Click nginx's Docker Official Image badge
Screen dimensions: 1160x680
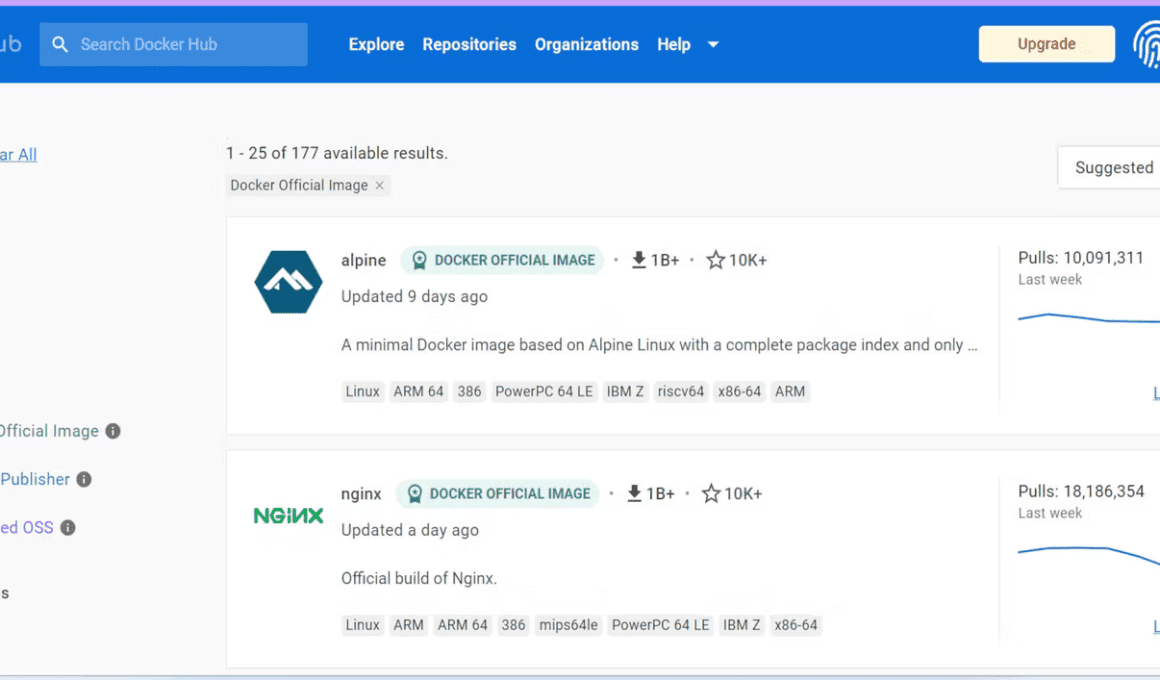pyautogui.click(x=498, y=494)
